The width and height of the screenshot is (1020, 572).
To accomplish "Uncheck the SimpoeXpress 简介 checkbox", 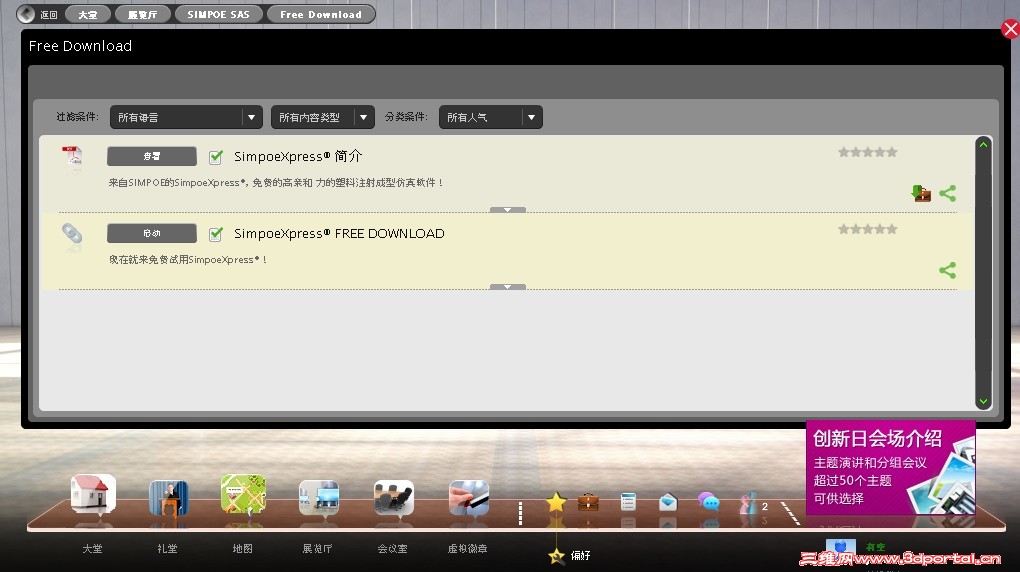I will click(x=216, y=157).
